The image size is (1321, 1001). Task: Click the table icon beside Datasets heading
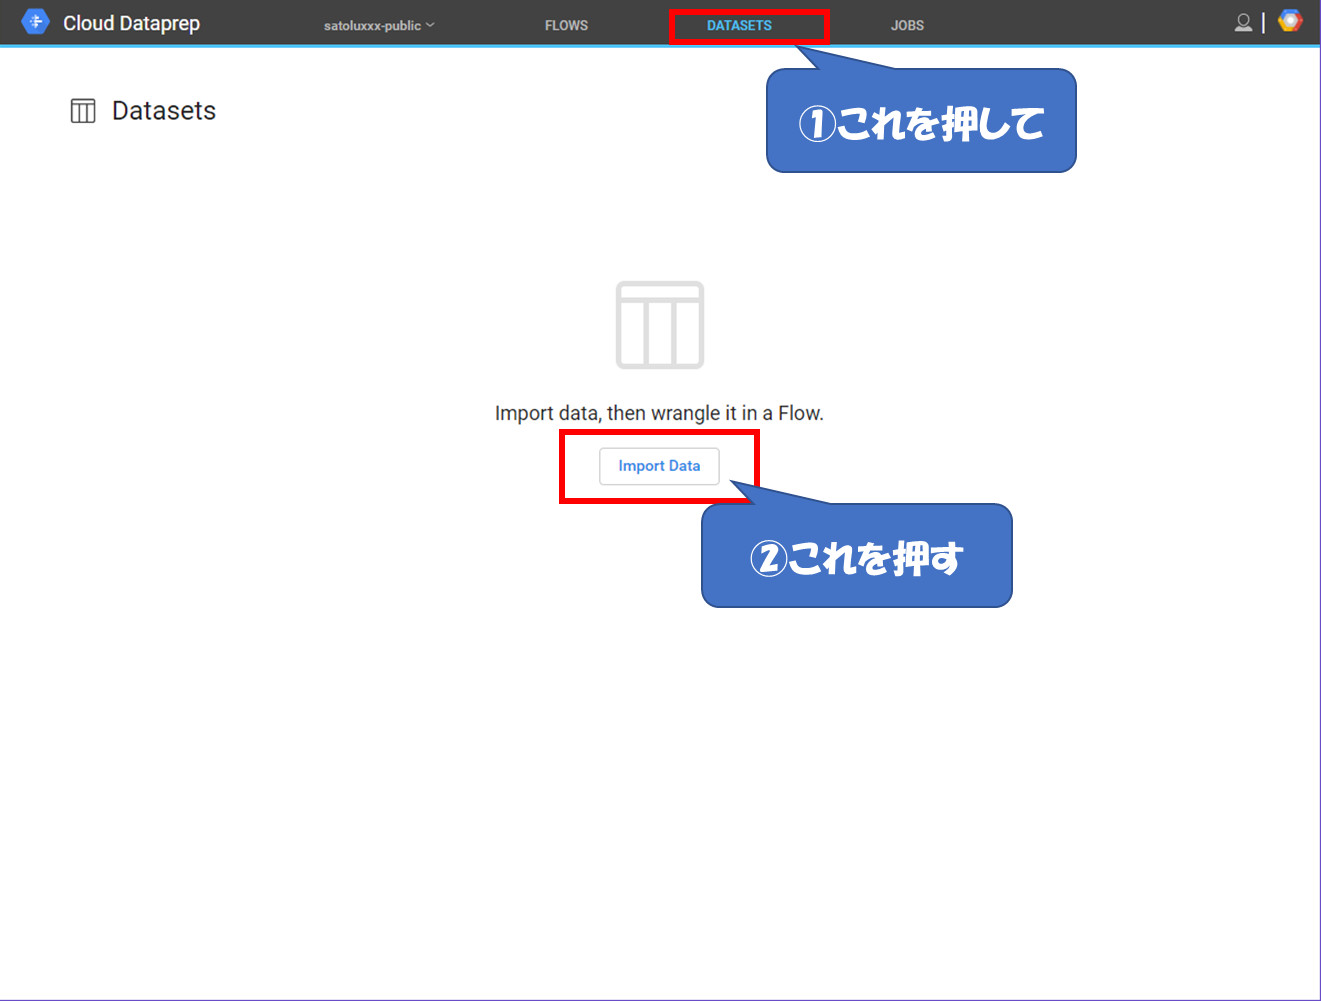click(83, 111)
